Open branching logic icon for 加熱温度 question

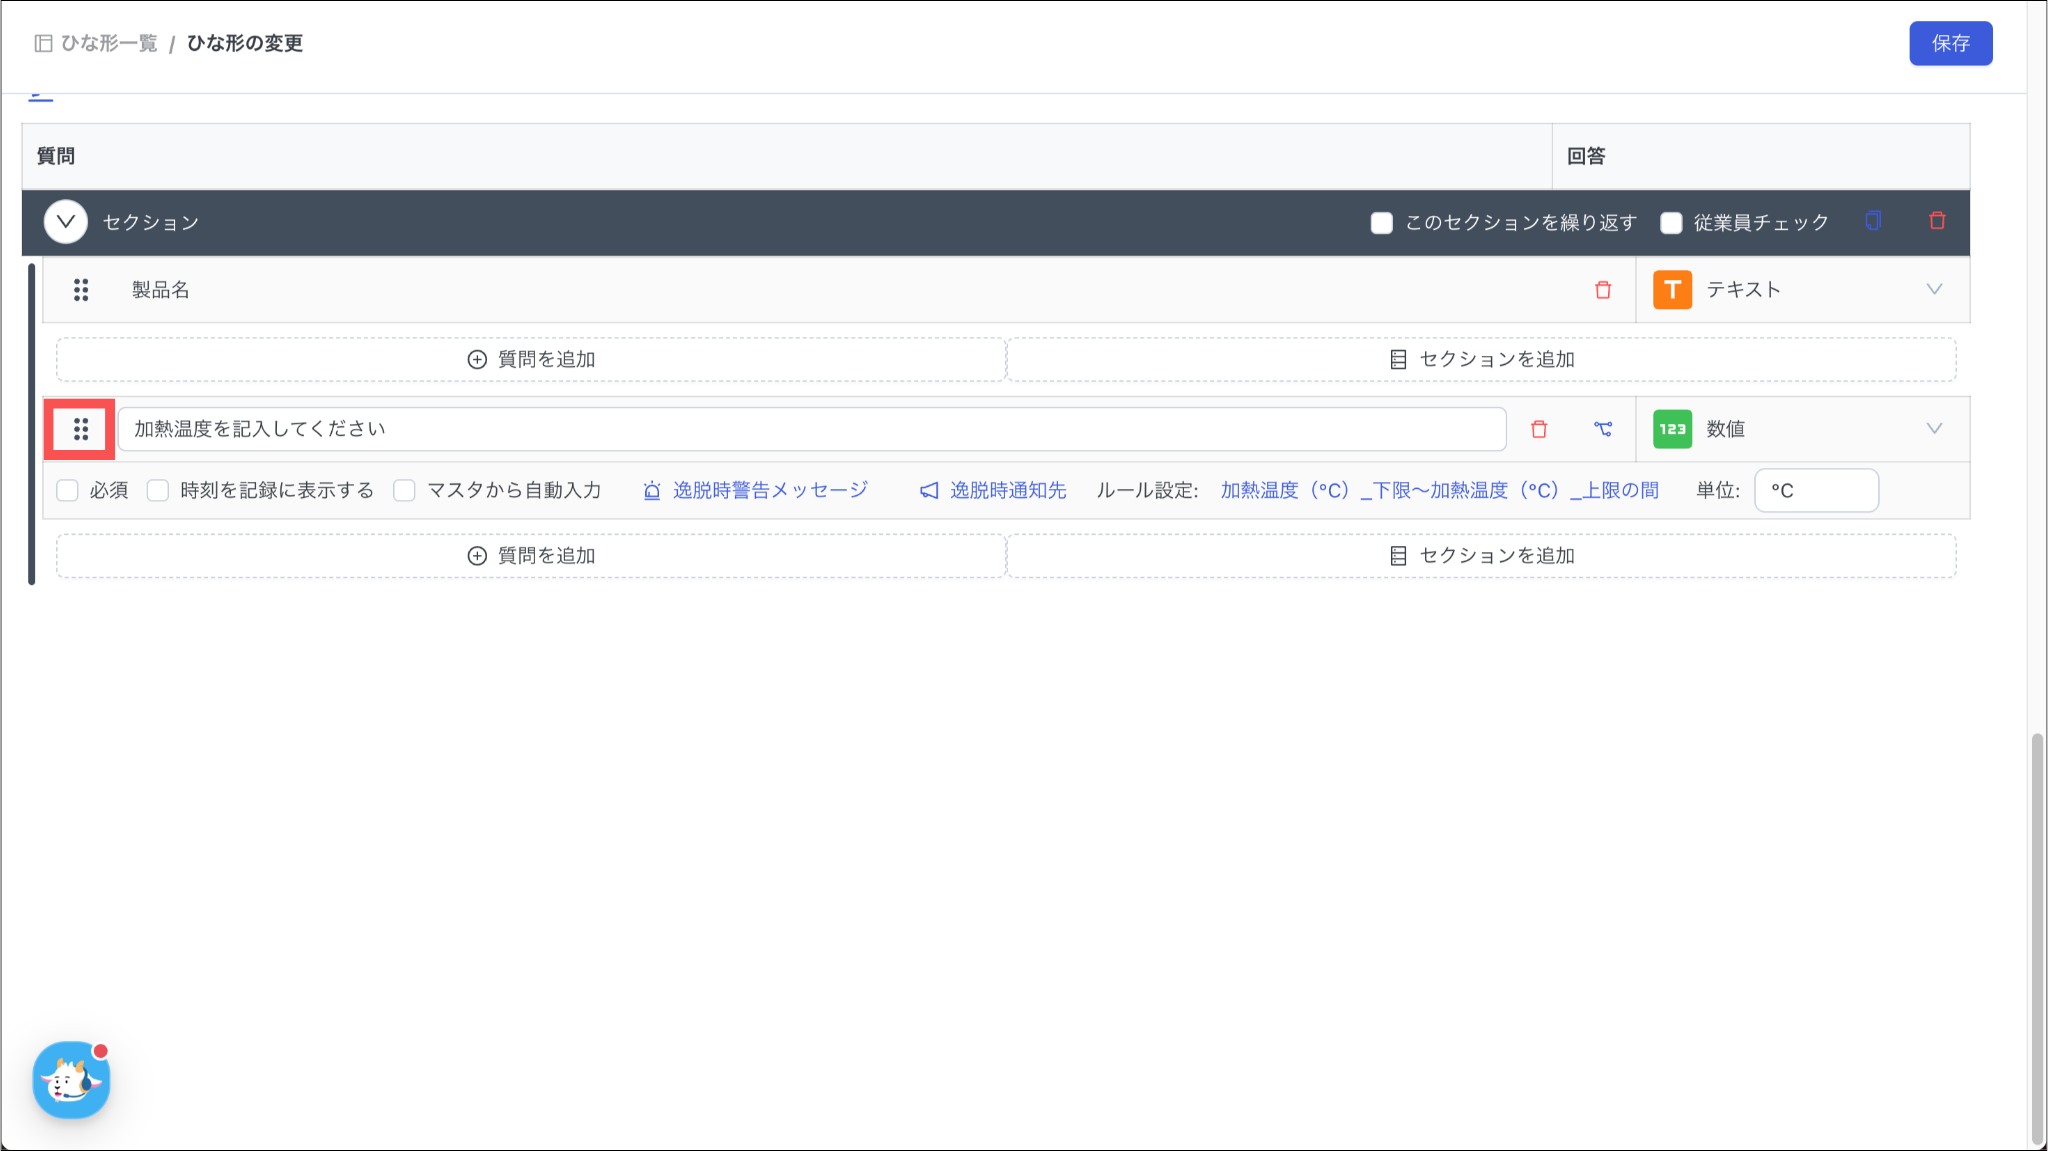[1603, 429]
